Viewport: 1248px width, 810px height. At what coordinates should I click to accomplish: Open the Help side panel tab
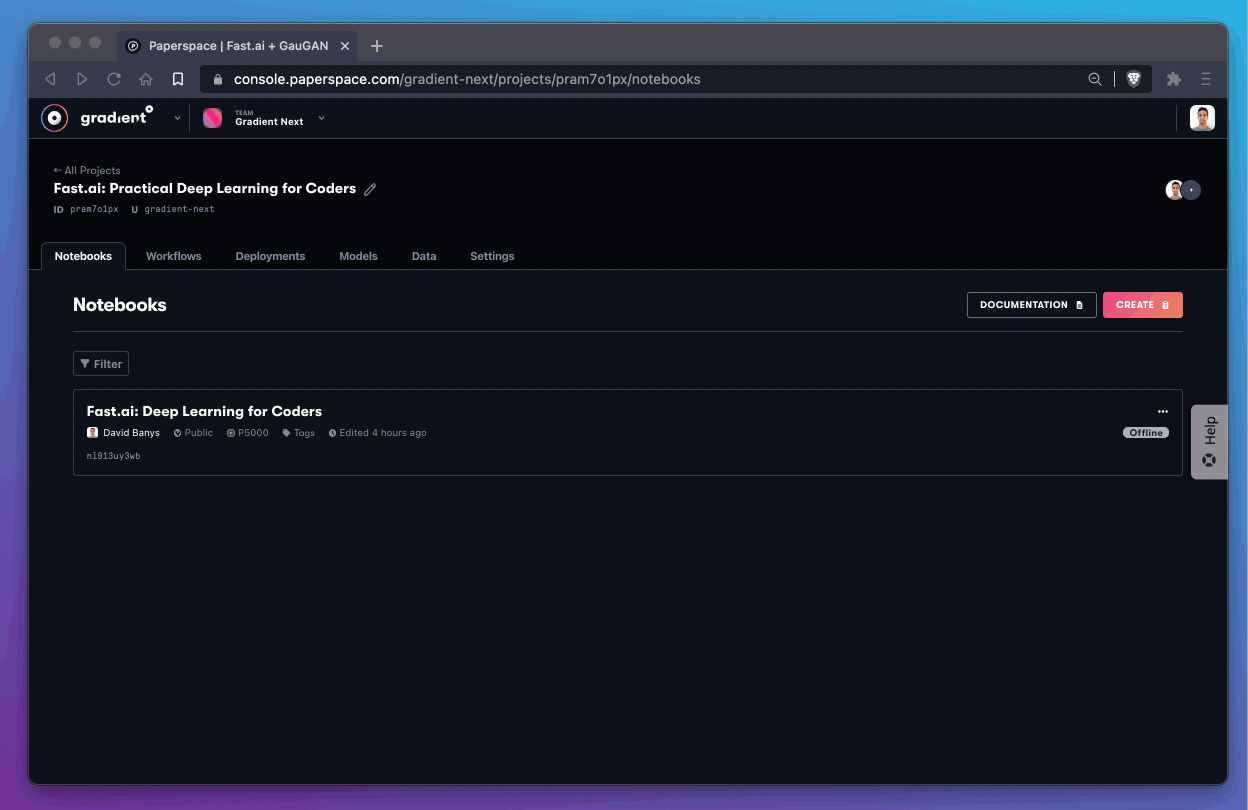tap(1209, 442)
